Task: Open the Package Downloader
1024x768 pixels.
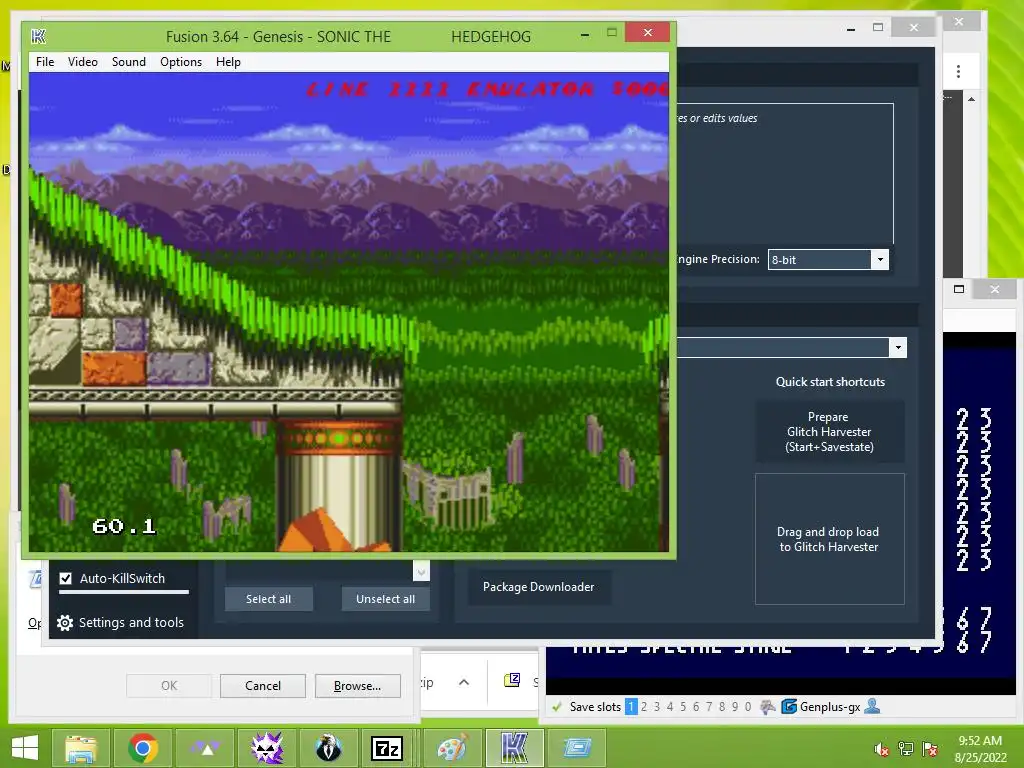Action: click(539, 587)
